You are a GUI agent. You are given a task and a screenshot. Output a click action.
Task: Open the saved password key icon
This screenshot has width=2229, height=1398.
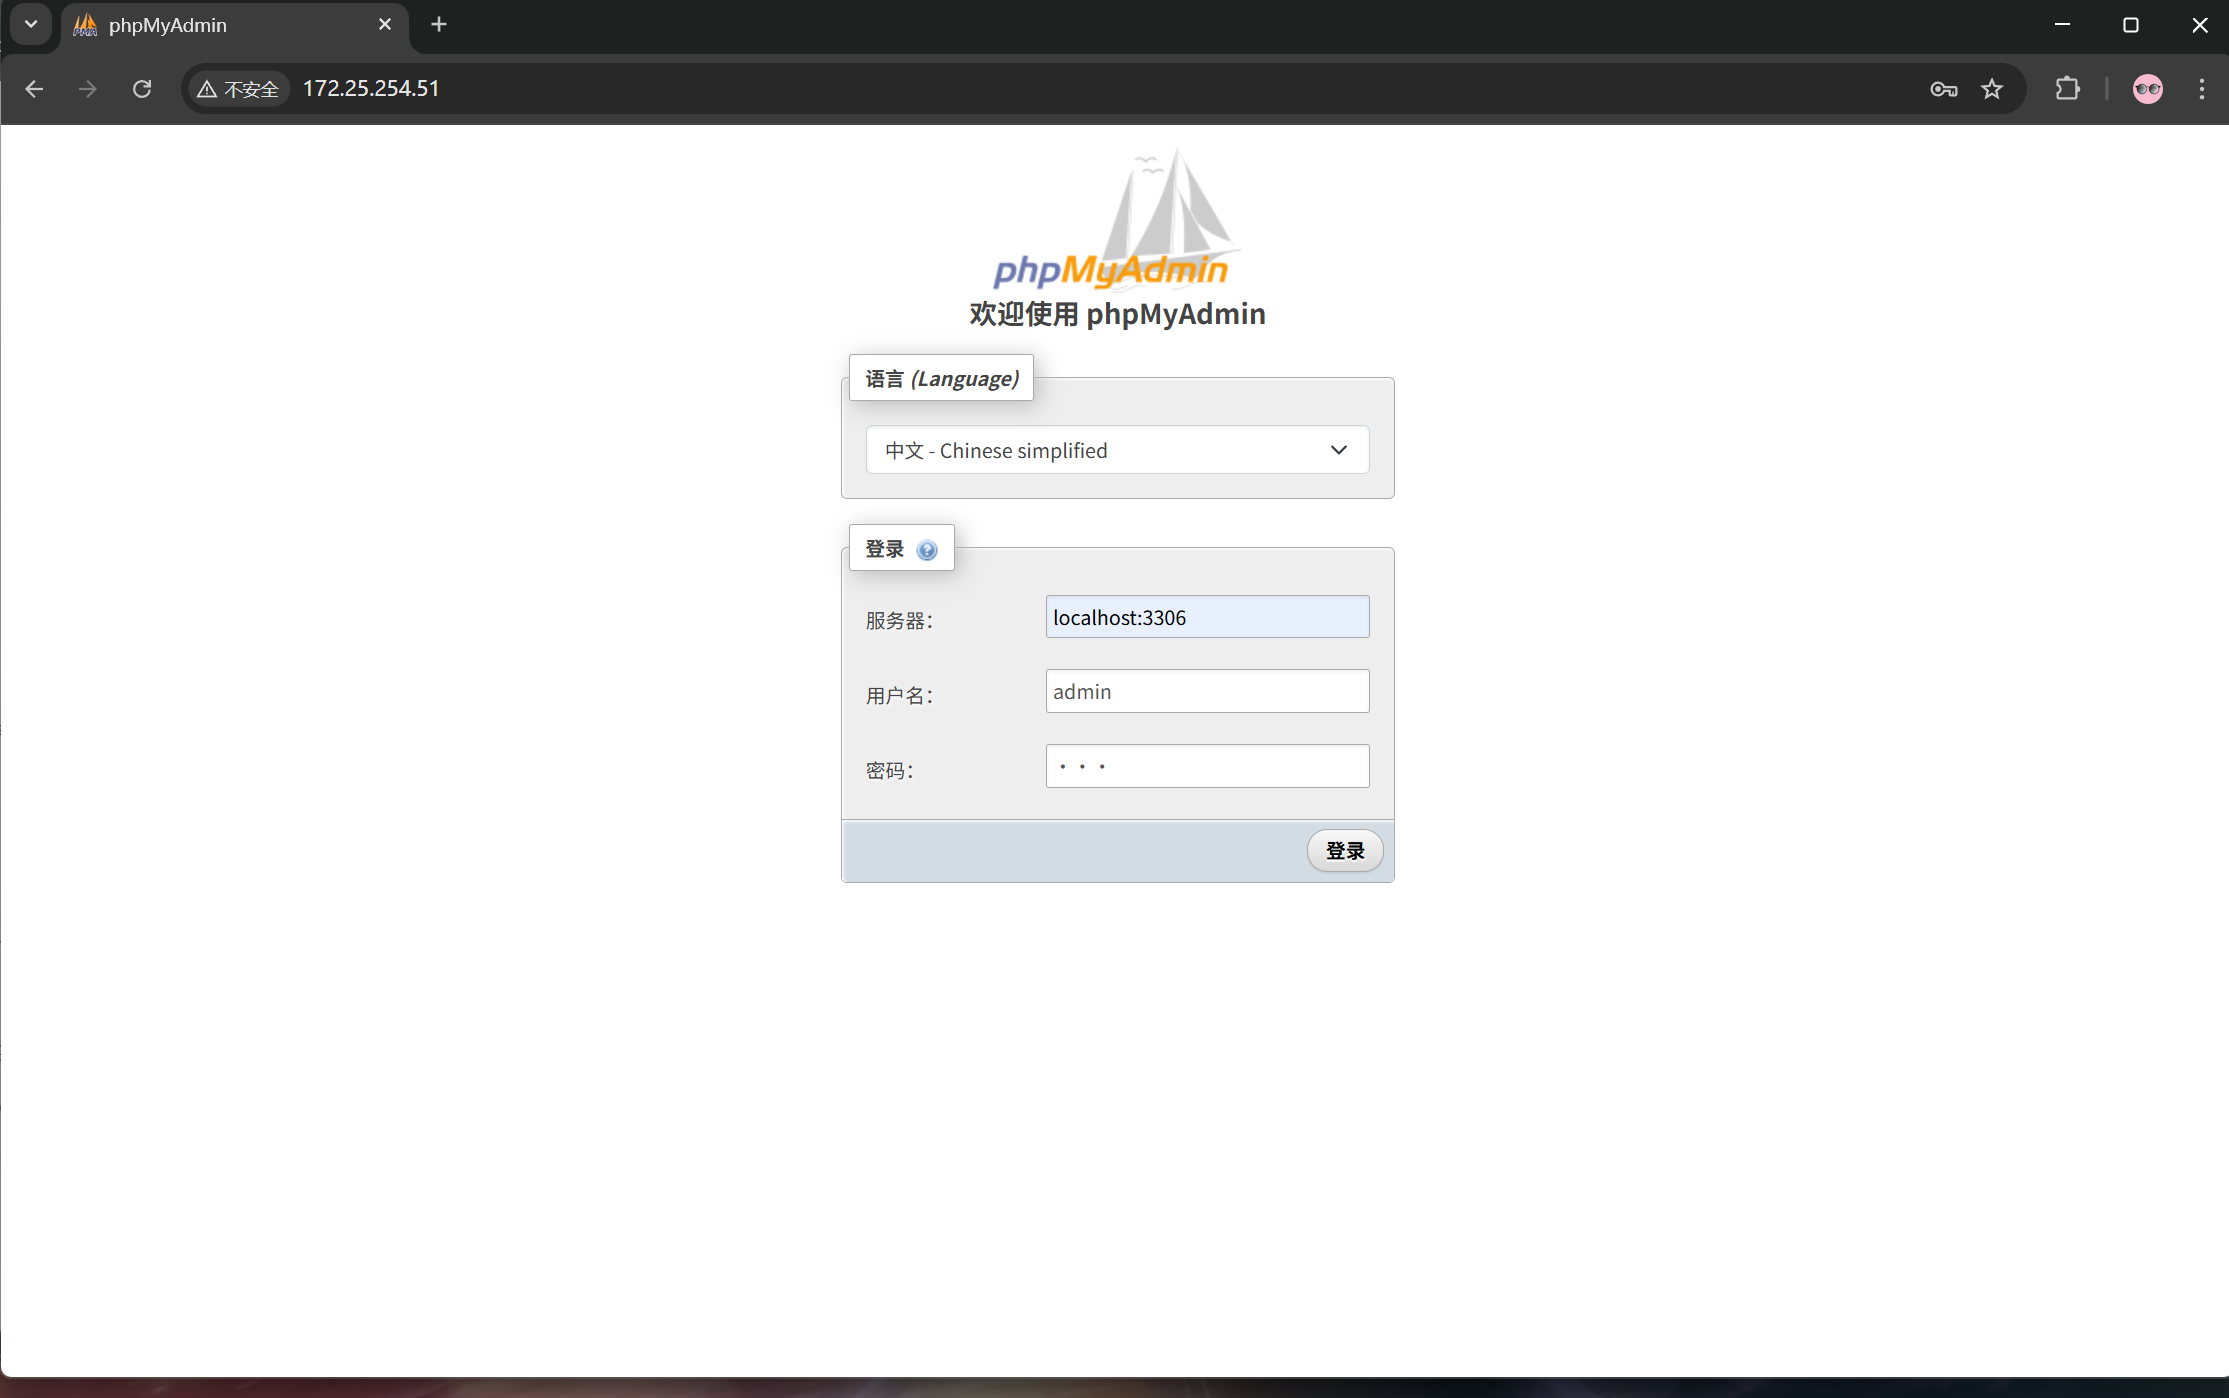pyautogui.click(x=1943, y=89)
